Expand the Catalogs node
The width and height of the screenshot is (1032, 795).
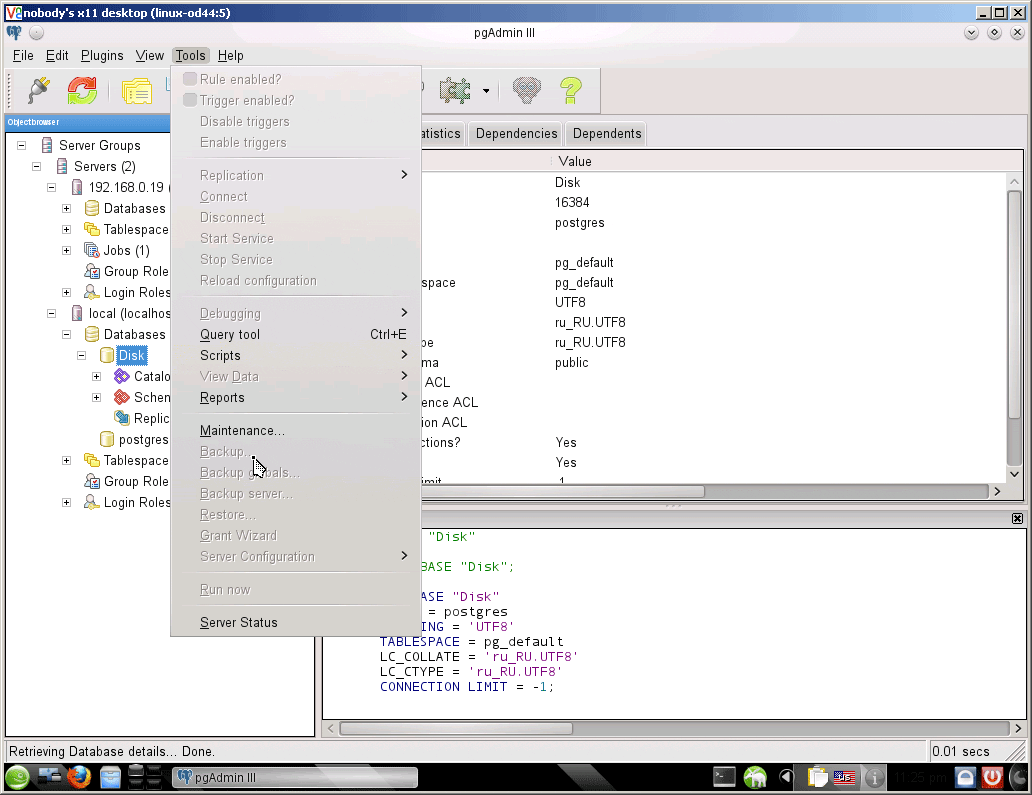[x=97, y=376]
